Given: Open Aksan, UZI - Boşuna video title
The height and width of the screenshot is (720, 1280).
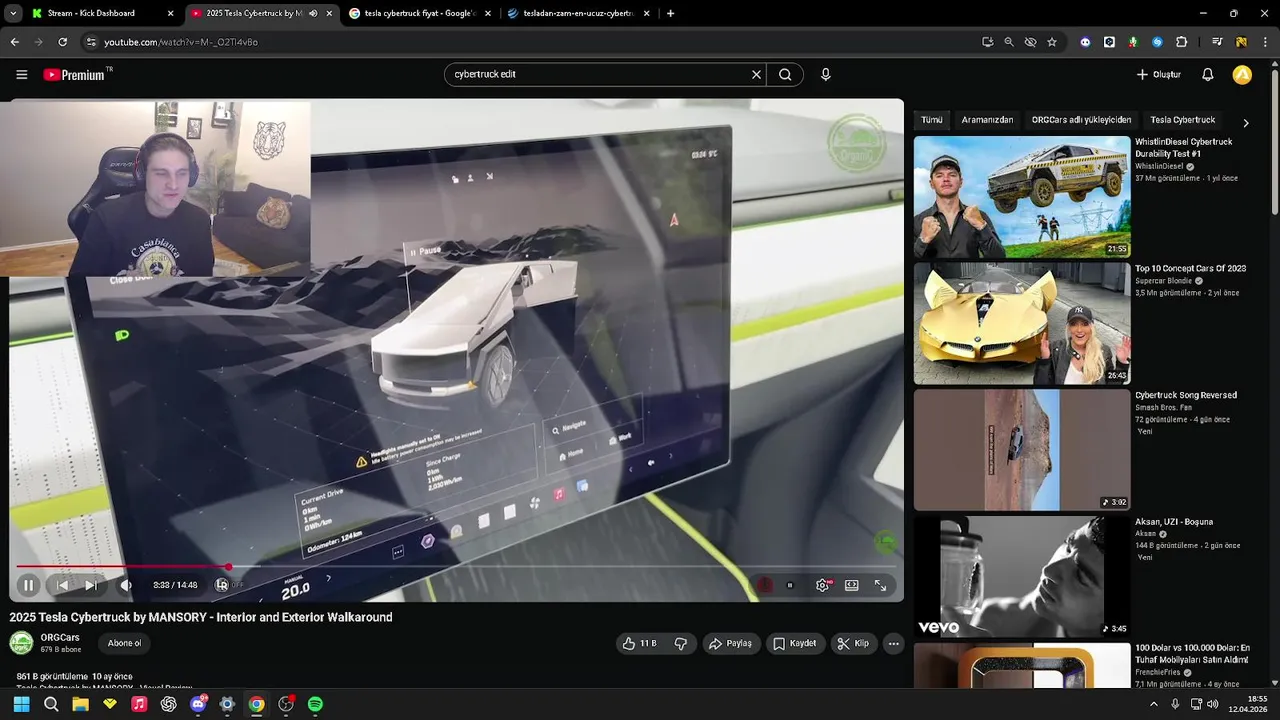Looking at the screenshot, I should [1174, 522].
